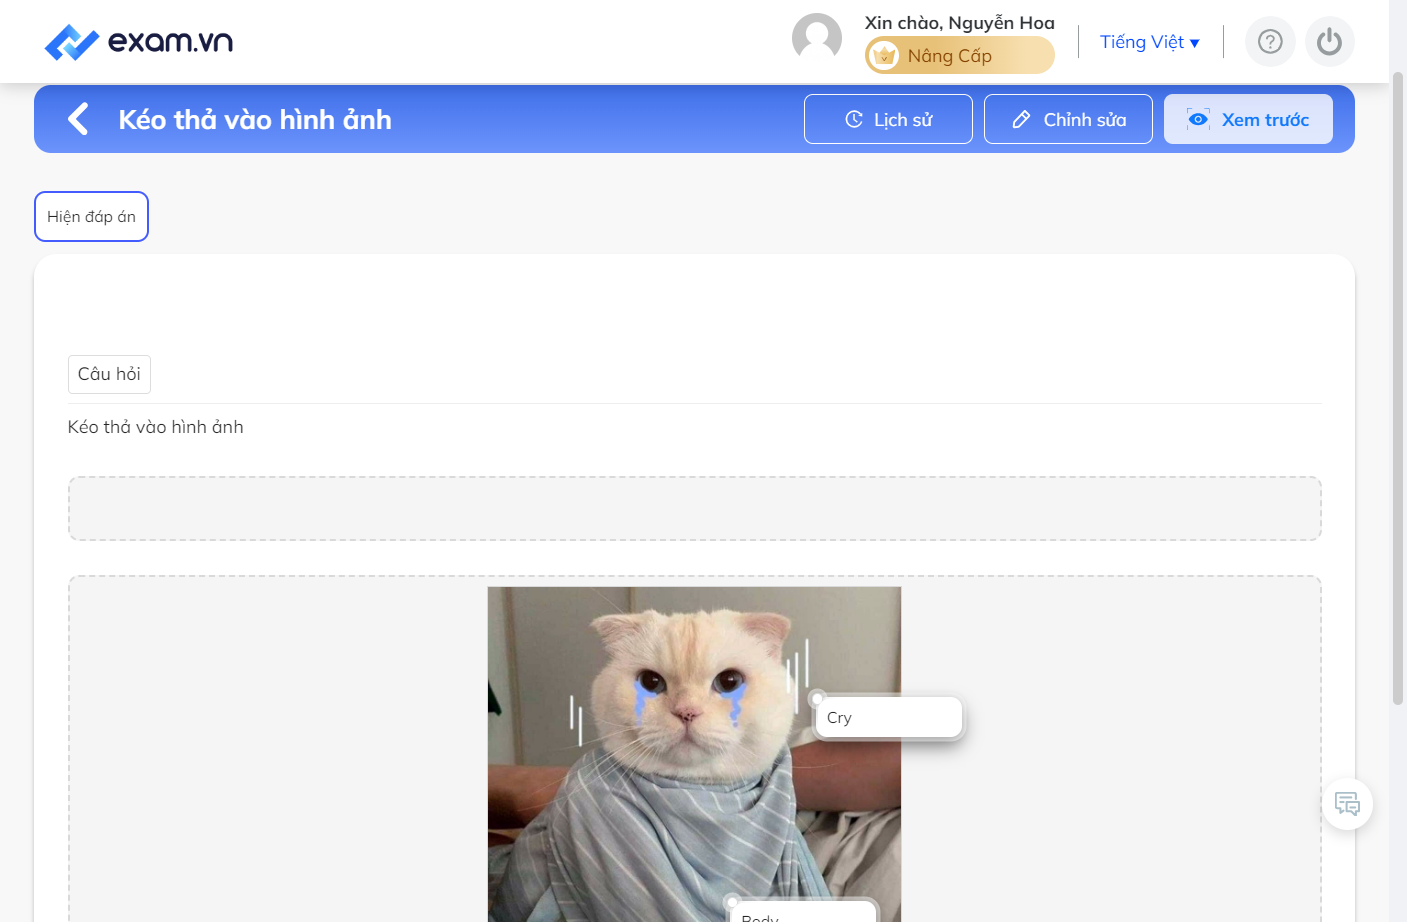Screen dimensions: 1407x922
Task: Click the empty dashed answer drop area
Action: (x=695, y=508)
